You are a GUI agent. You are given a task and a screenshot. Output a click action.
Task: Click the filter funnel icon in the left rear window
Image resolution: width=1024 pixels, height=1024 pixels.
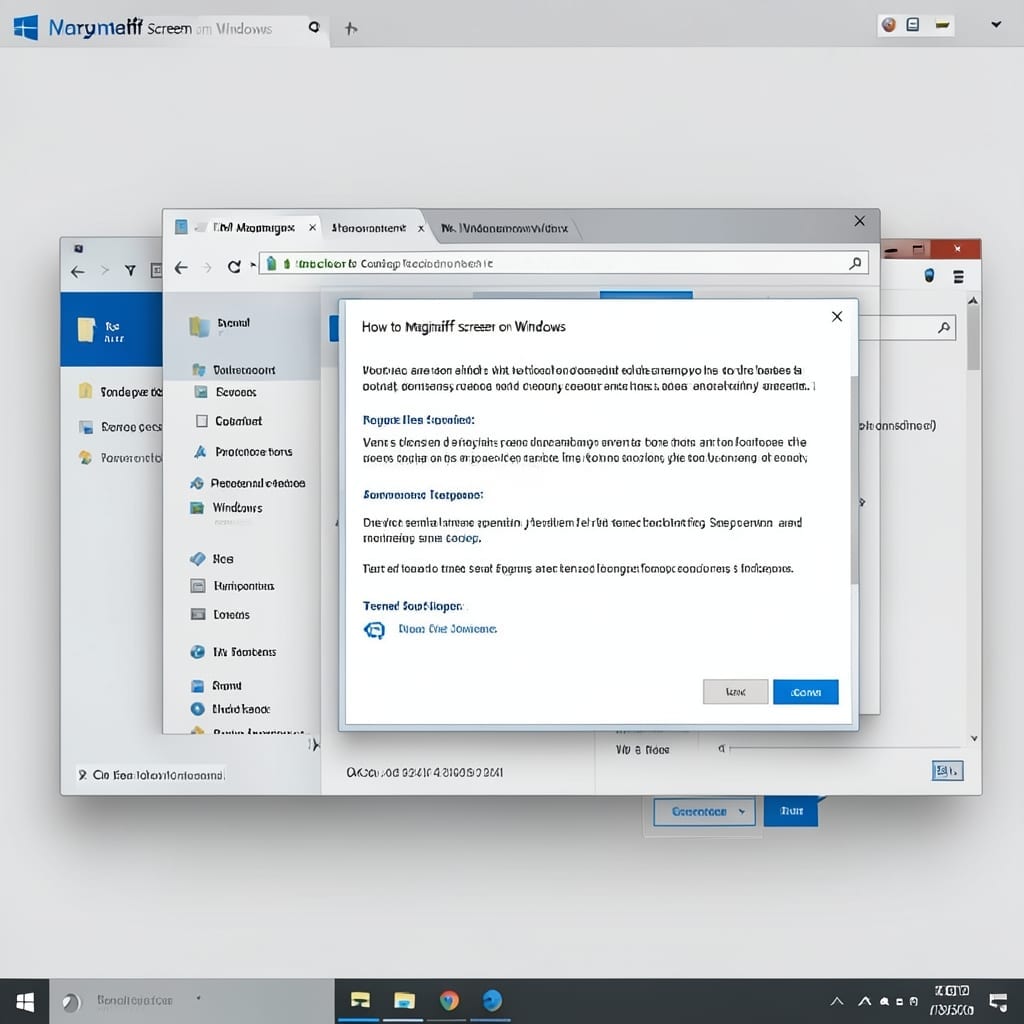[x=131, y=270]
